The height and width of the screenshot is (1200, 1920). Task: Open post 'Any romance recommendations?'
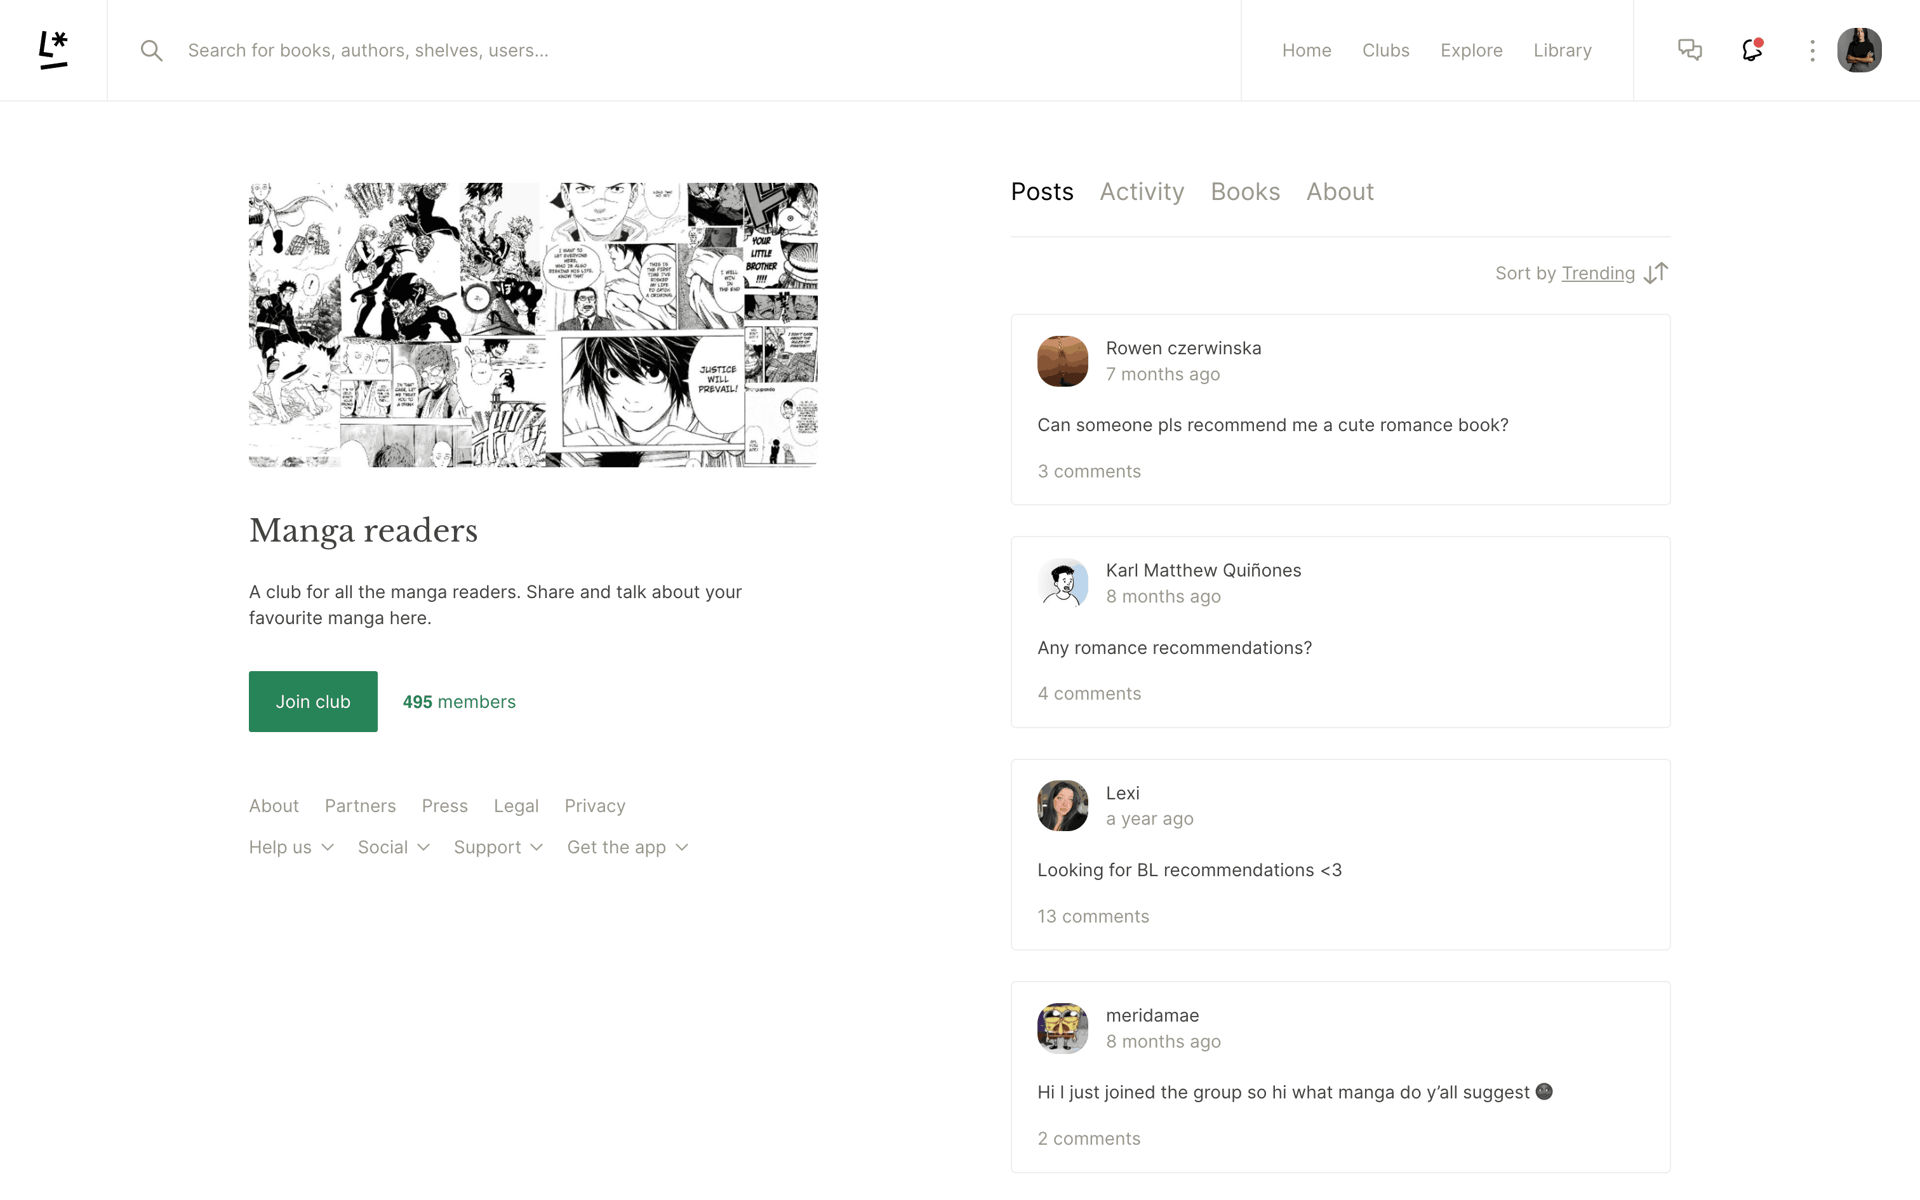pyautogui.click(x=1174, y=648)
